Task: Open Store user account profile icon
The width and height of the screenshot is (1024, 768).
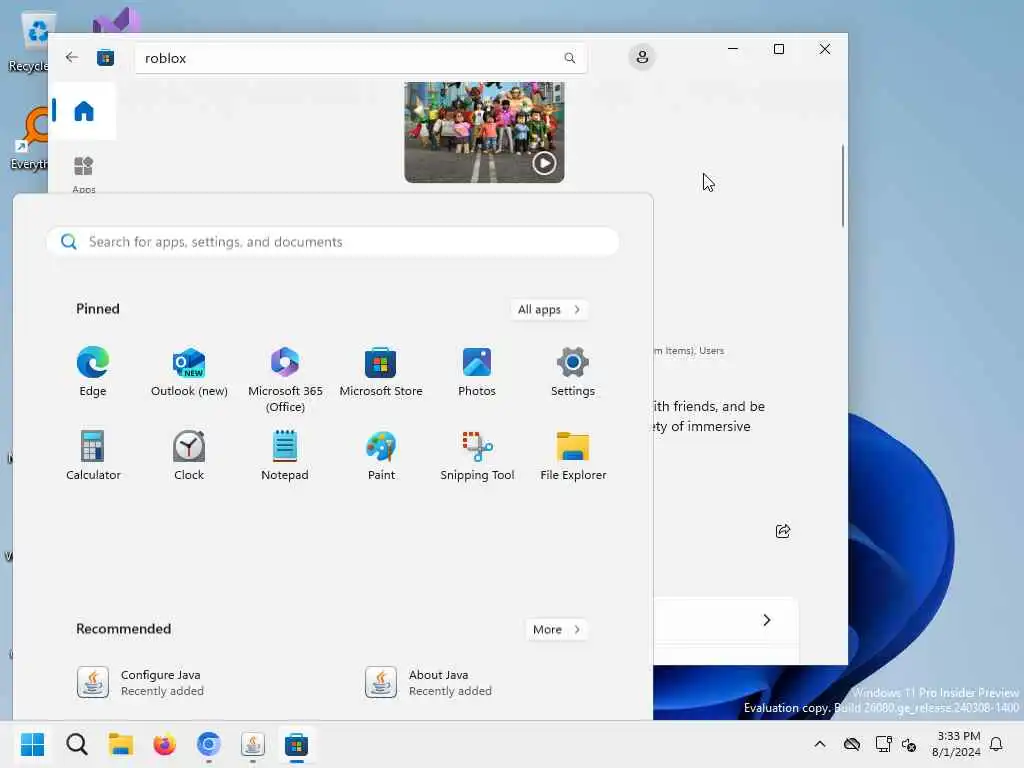Action: point(642,57)
